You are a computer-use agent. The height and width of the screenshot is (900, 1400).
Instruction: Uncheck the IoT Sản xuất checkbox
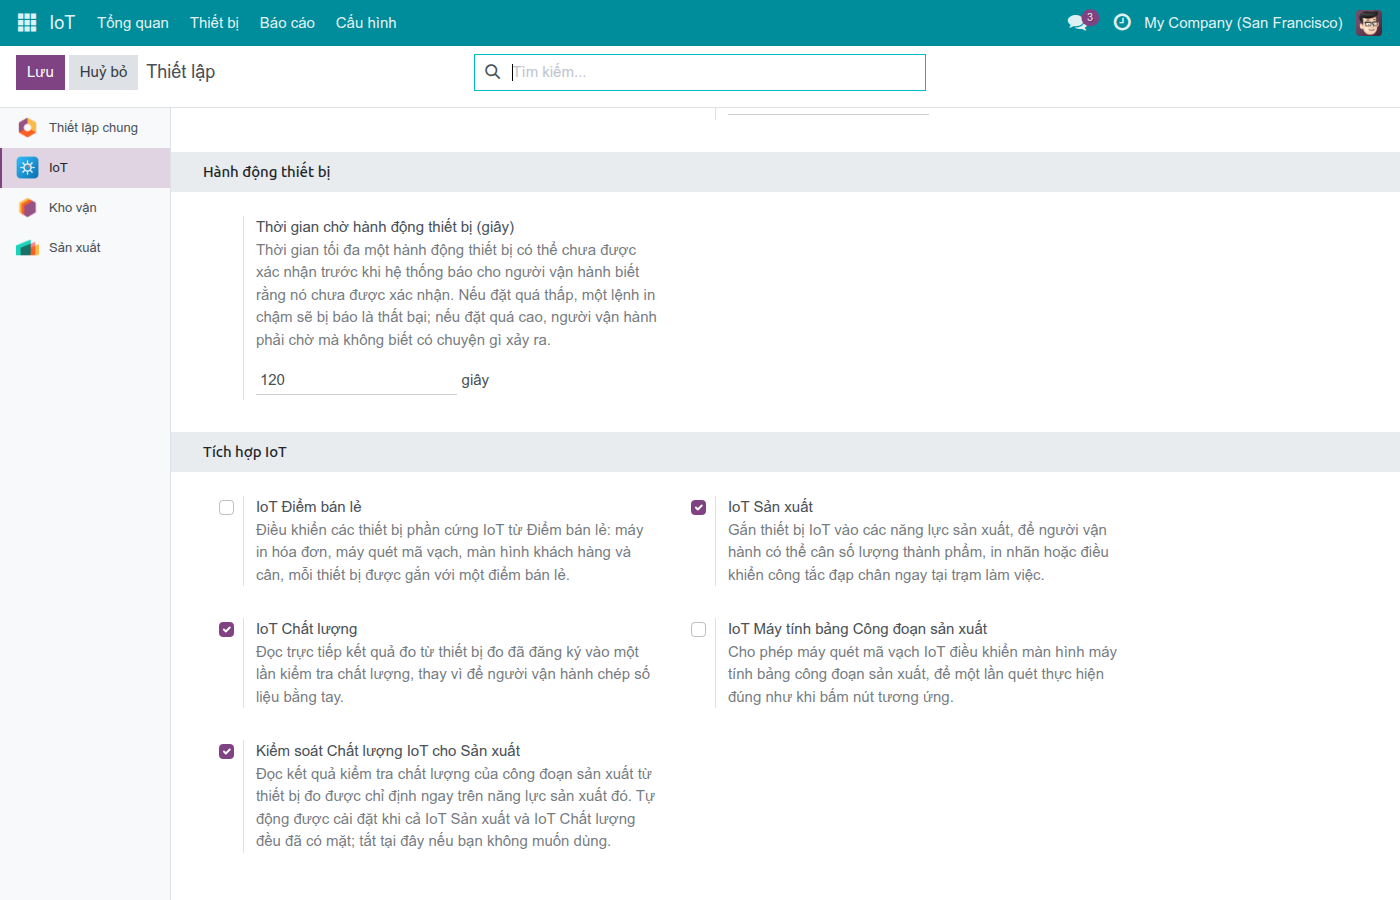point(699,508)
